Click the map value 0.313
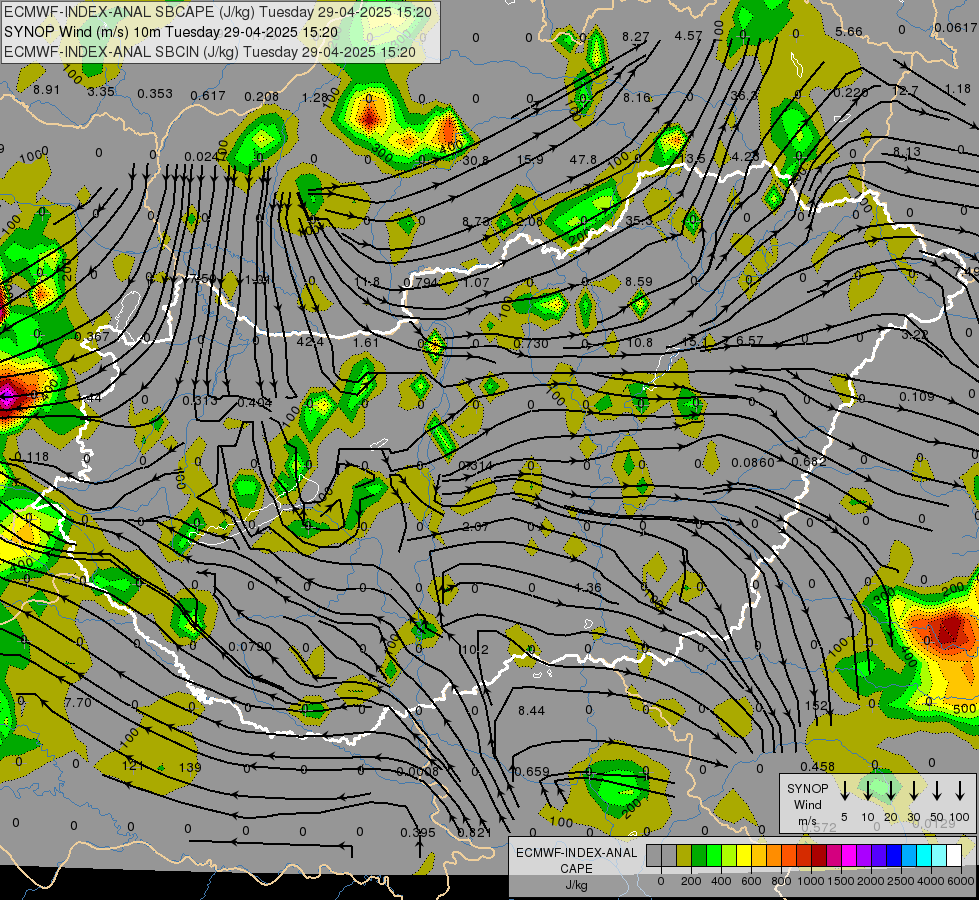The image size is (979, 900). tap(200, 400)
